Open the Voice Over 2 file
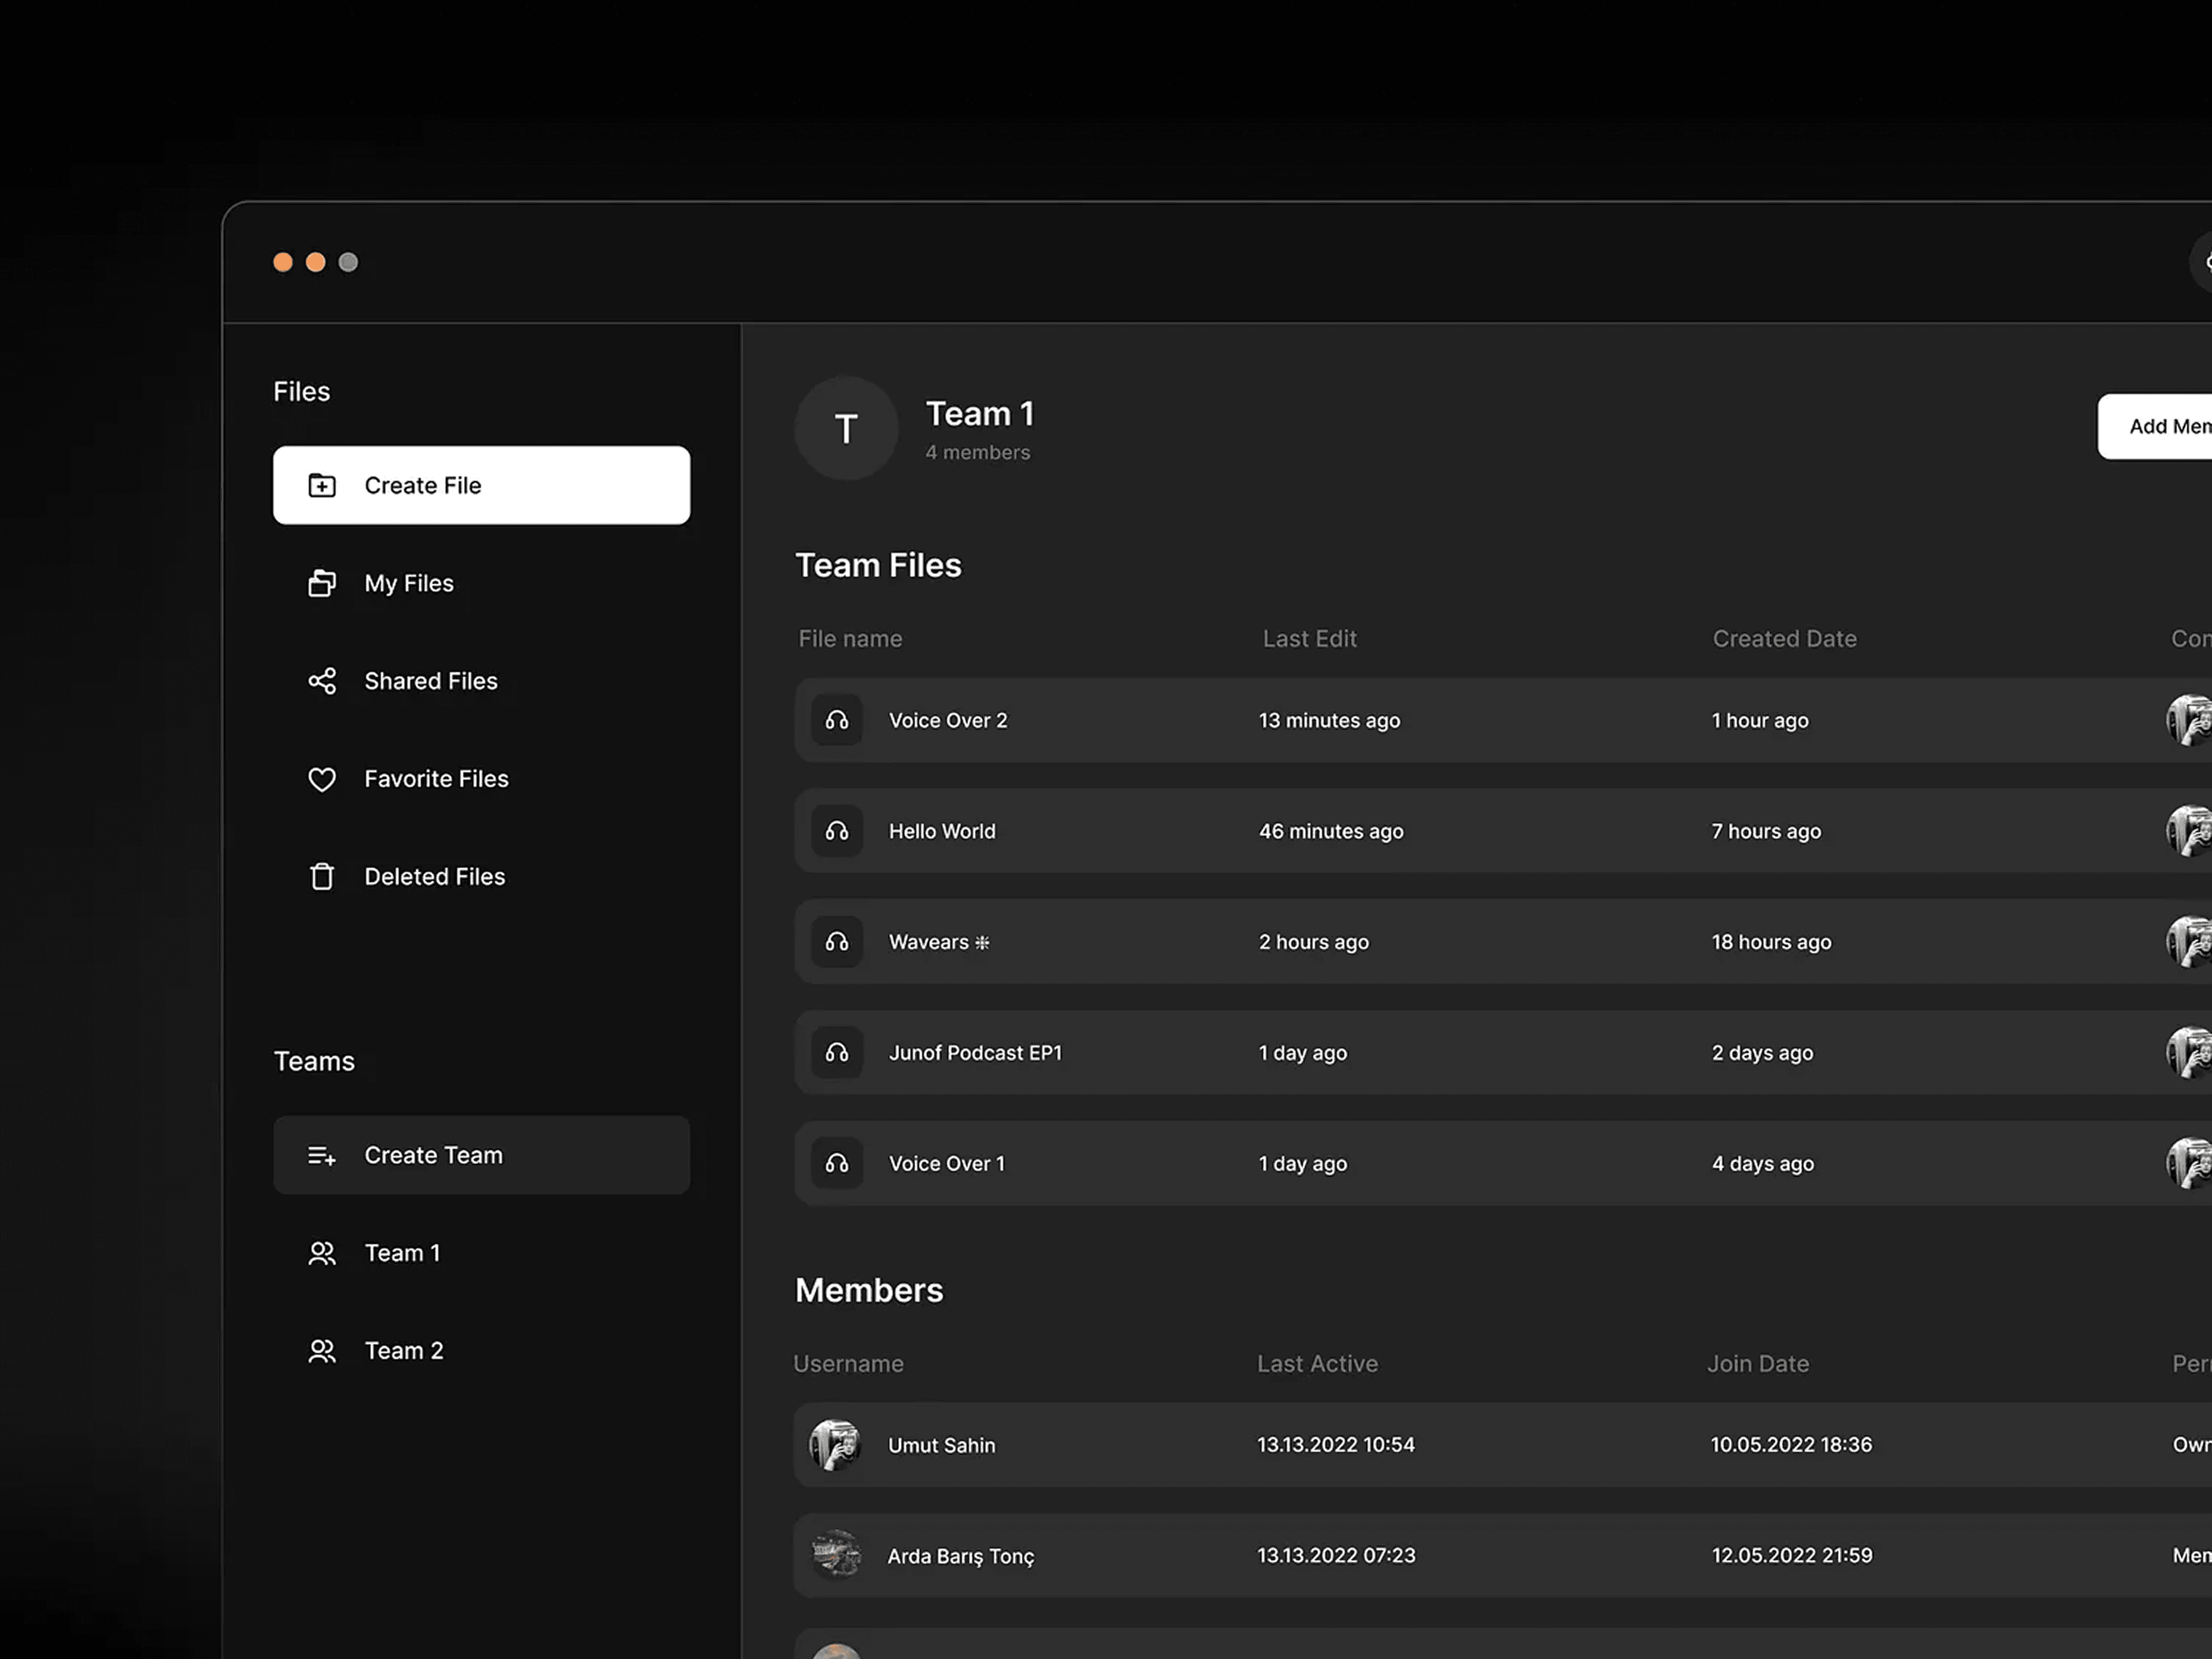 [1503, 720]
